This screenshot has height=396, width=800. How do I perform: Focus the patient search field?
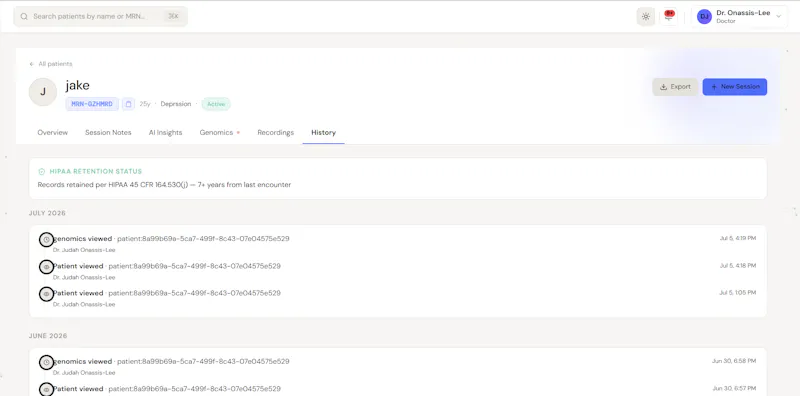coord(101,16)
